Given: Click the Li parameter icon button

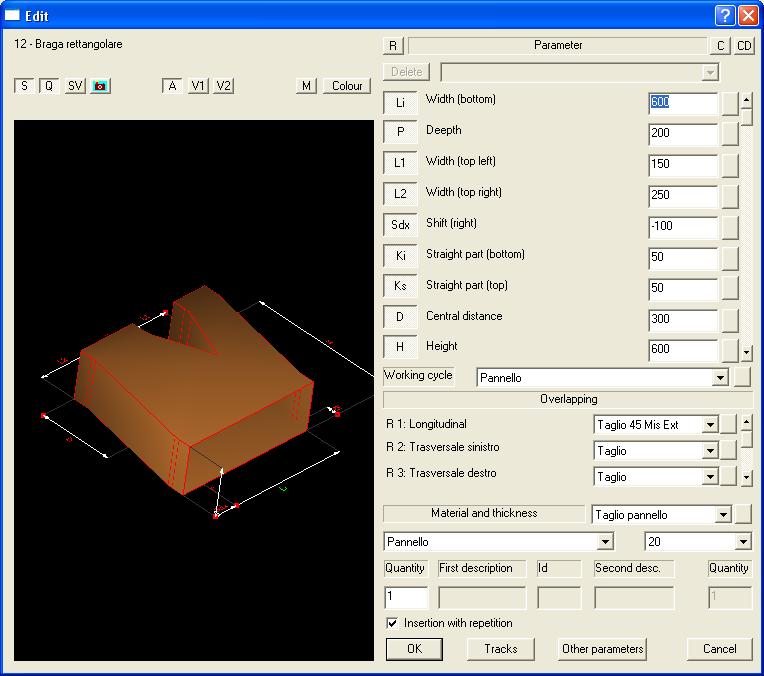Looking at the screenshot, I should [401, 103].
